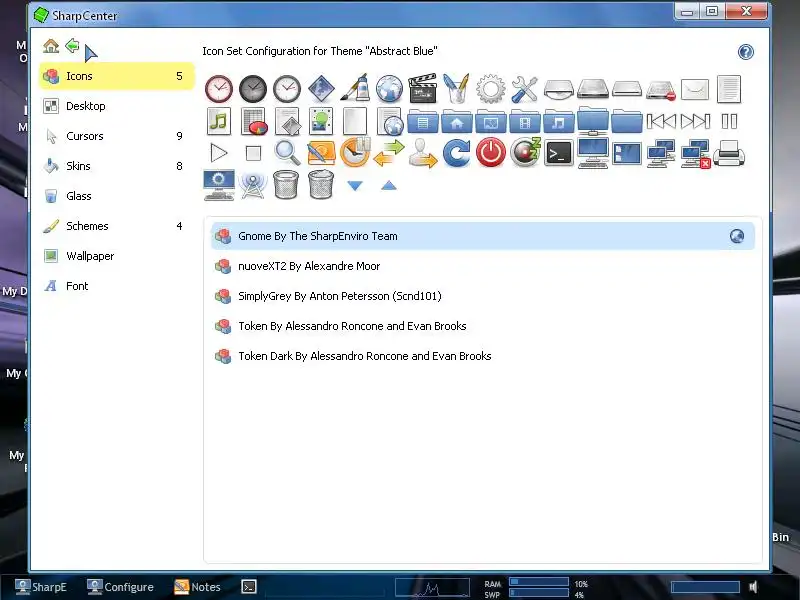Screen dimensions: 800x600
Task: Select the Wallpaper section
Action: tap(117, 256)
